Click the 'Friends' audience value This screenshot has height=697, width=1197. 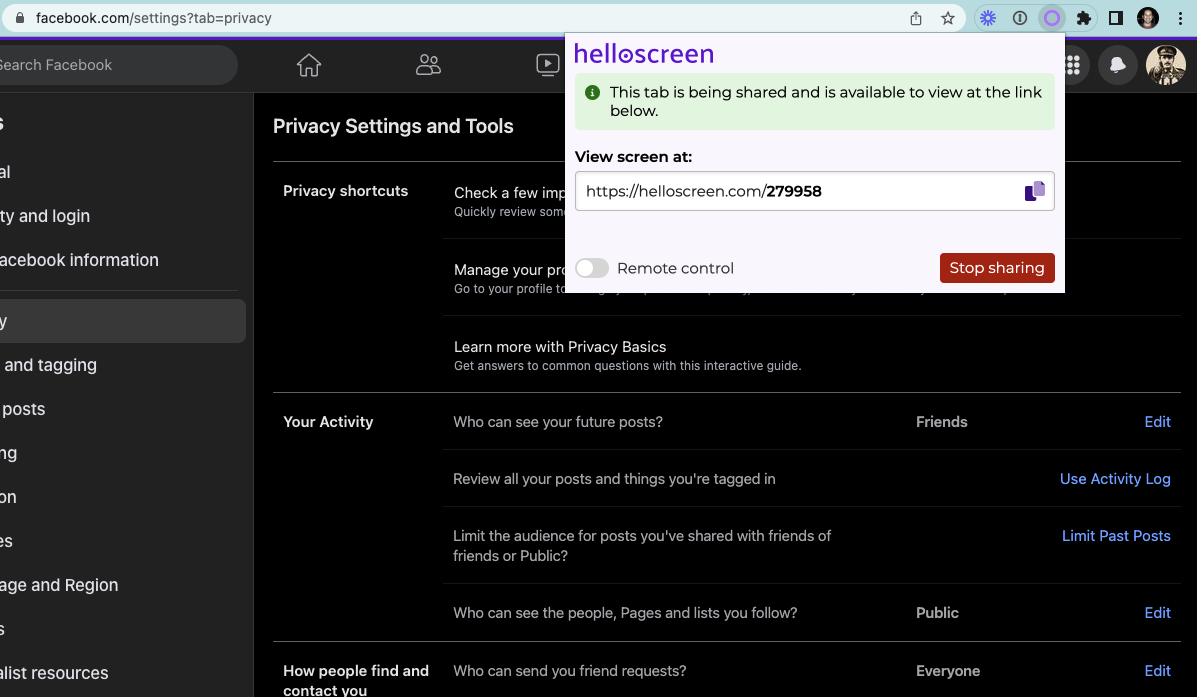click(941, 421)
